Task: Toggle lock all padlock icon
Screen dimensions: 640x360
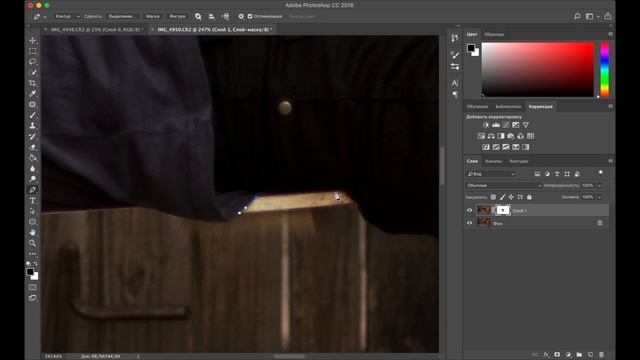Action: click(529, 197)
